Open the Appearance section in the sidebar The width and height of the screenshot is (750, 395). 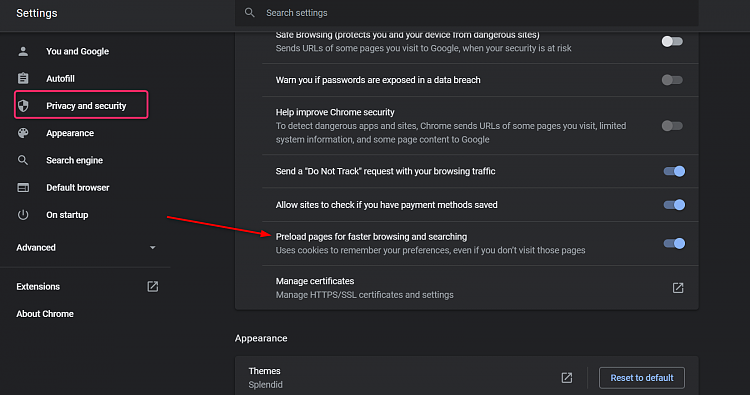coord(70,133)
